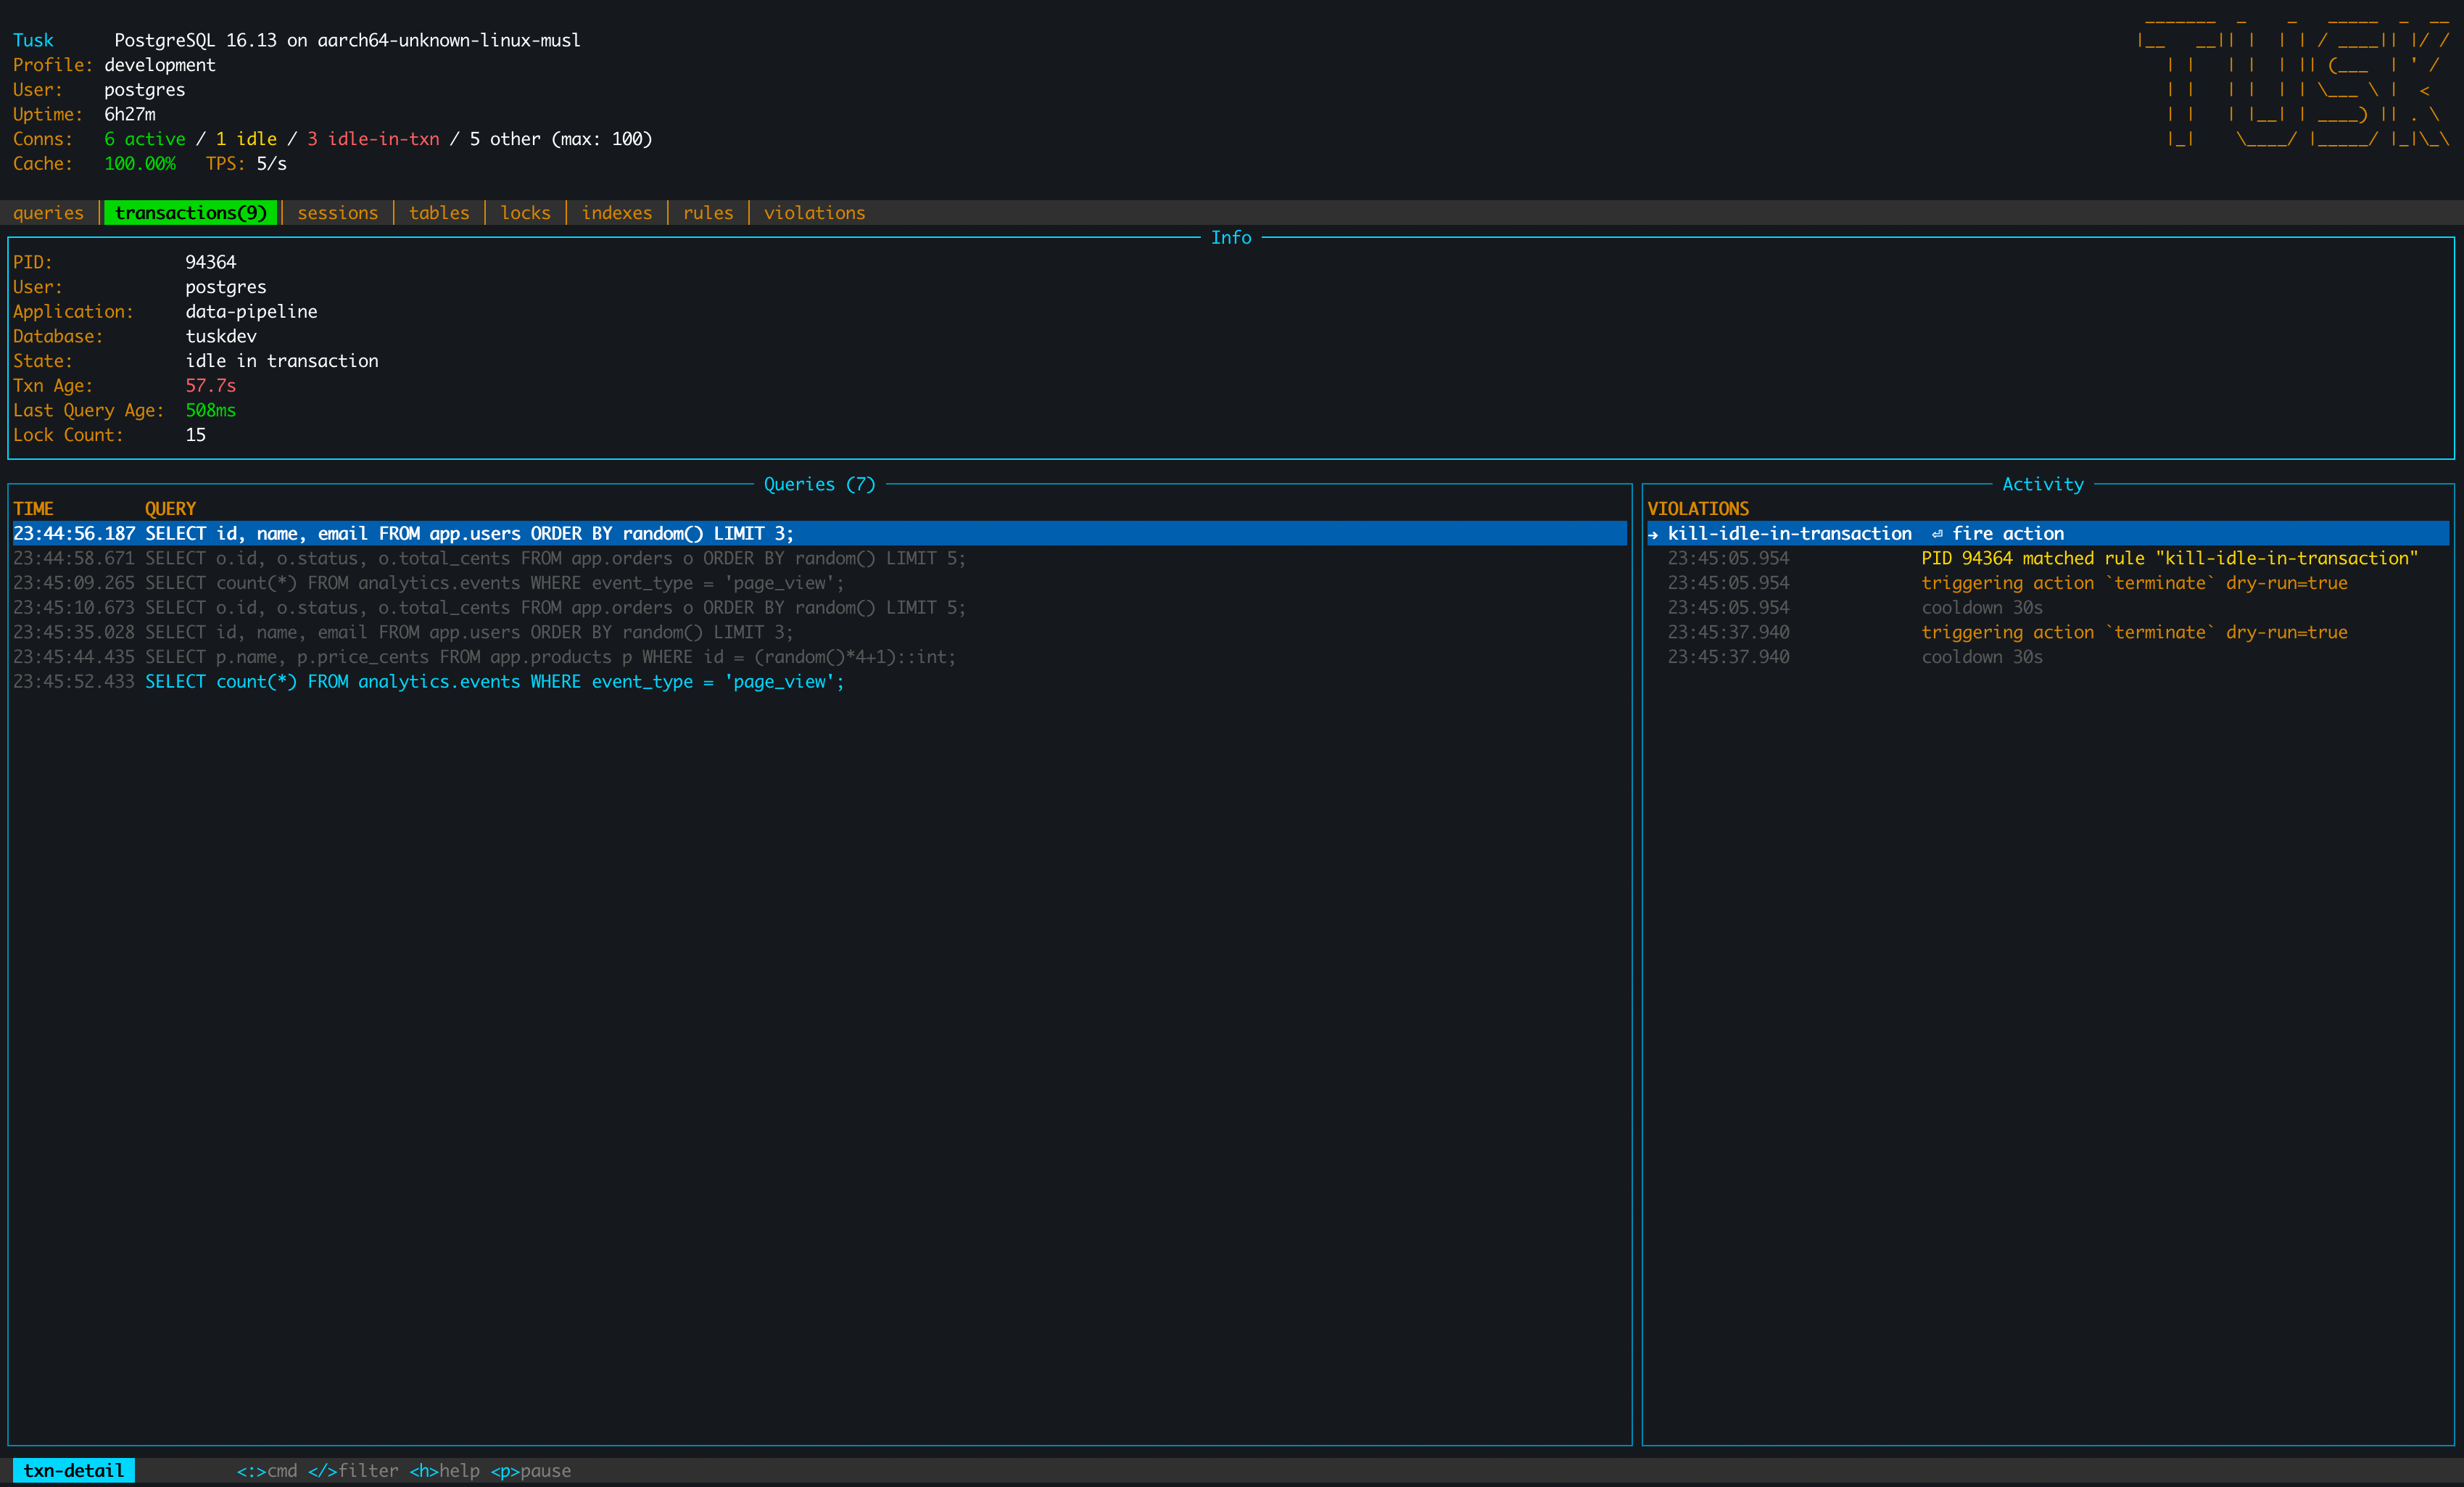This screenshot has height=1487, width=2464.
Task: Click the Activity panel title
Action: 2043,484
